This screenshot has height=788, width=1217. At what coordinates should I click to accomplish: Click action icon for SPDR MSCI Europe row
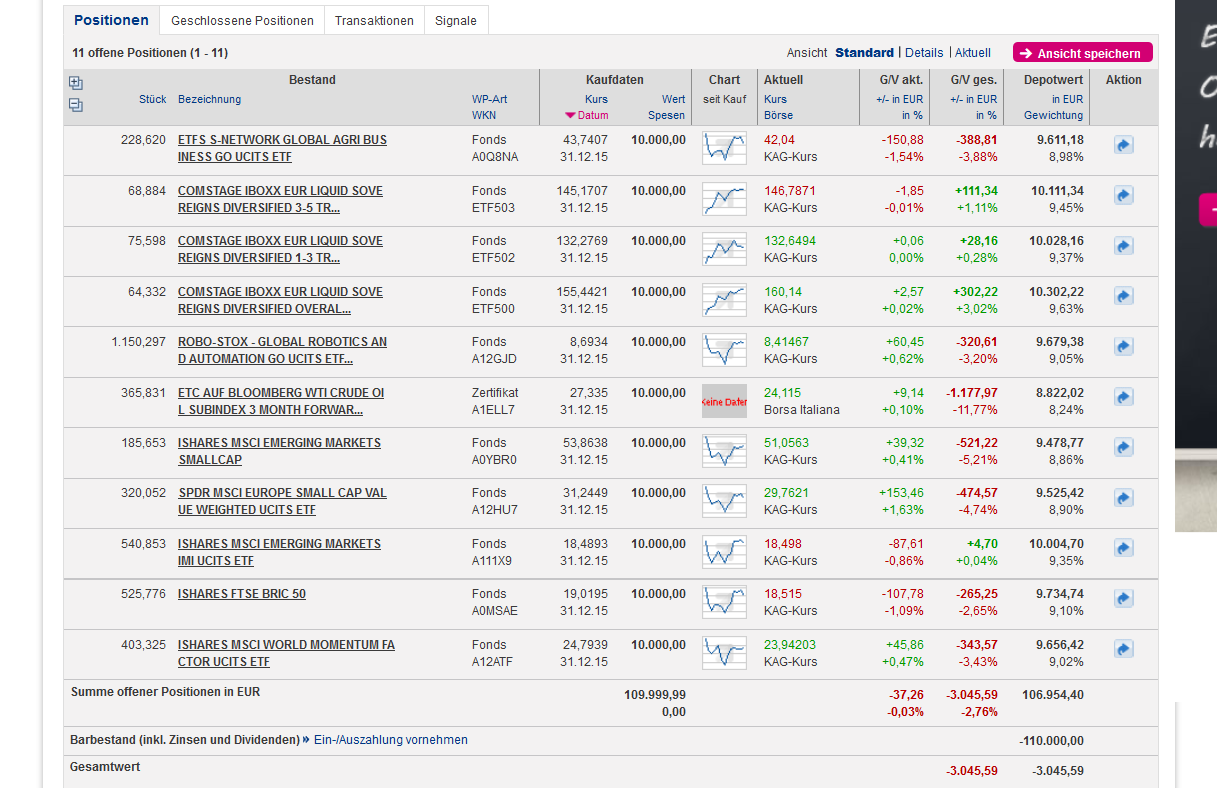click(x=1123, y=498)
